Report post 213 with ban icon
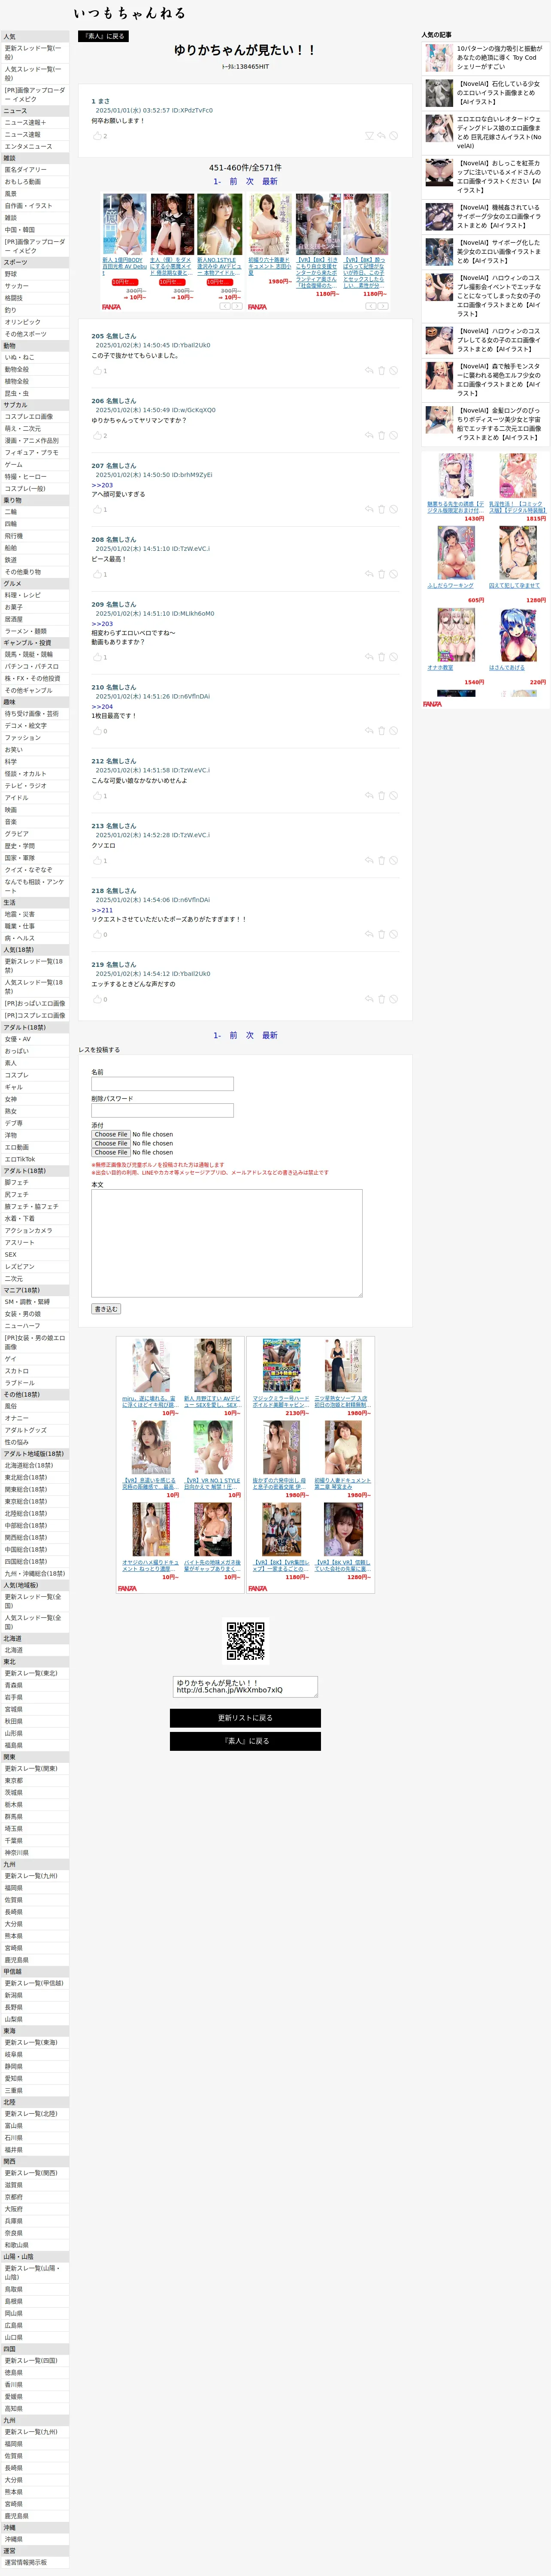The image size is (551, 2576). coord(394,861)
